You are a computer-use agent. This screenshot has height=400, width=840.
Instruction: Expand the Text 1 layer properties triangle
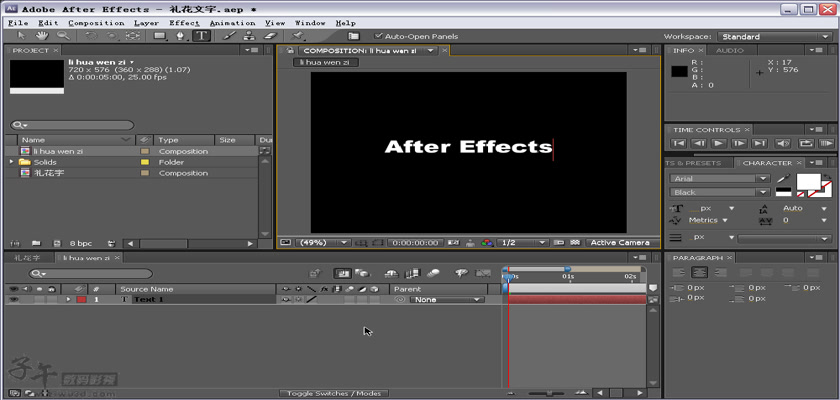click(68, 300)
